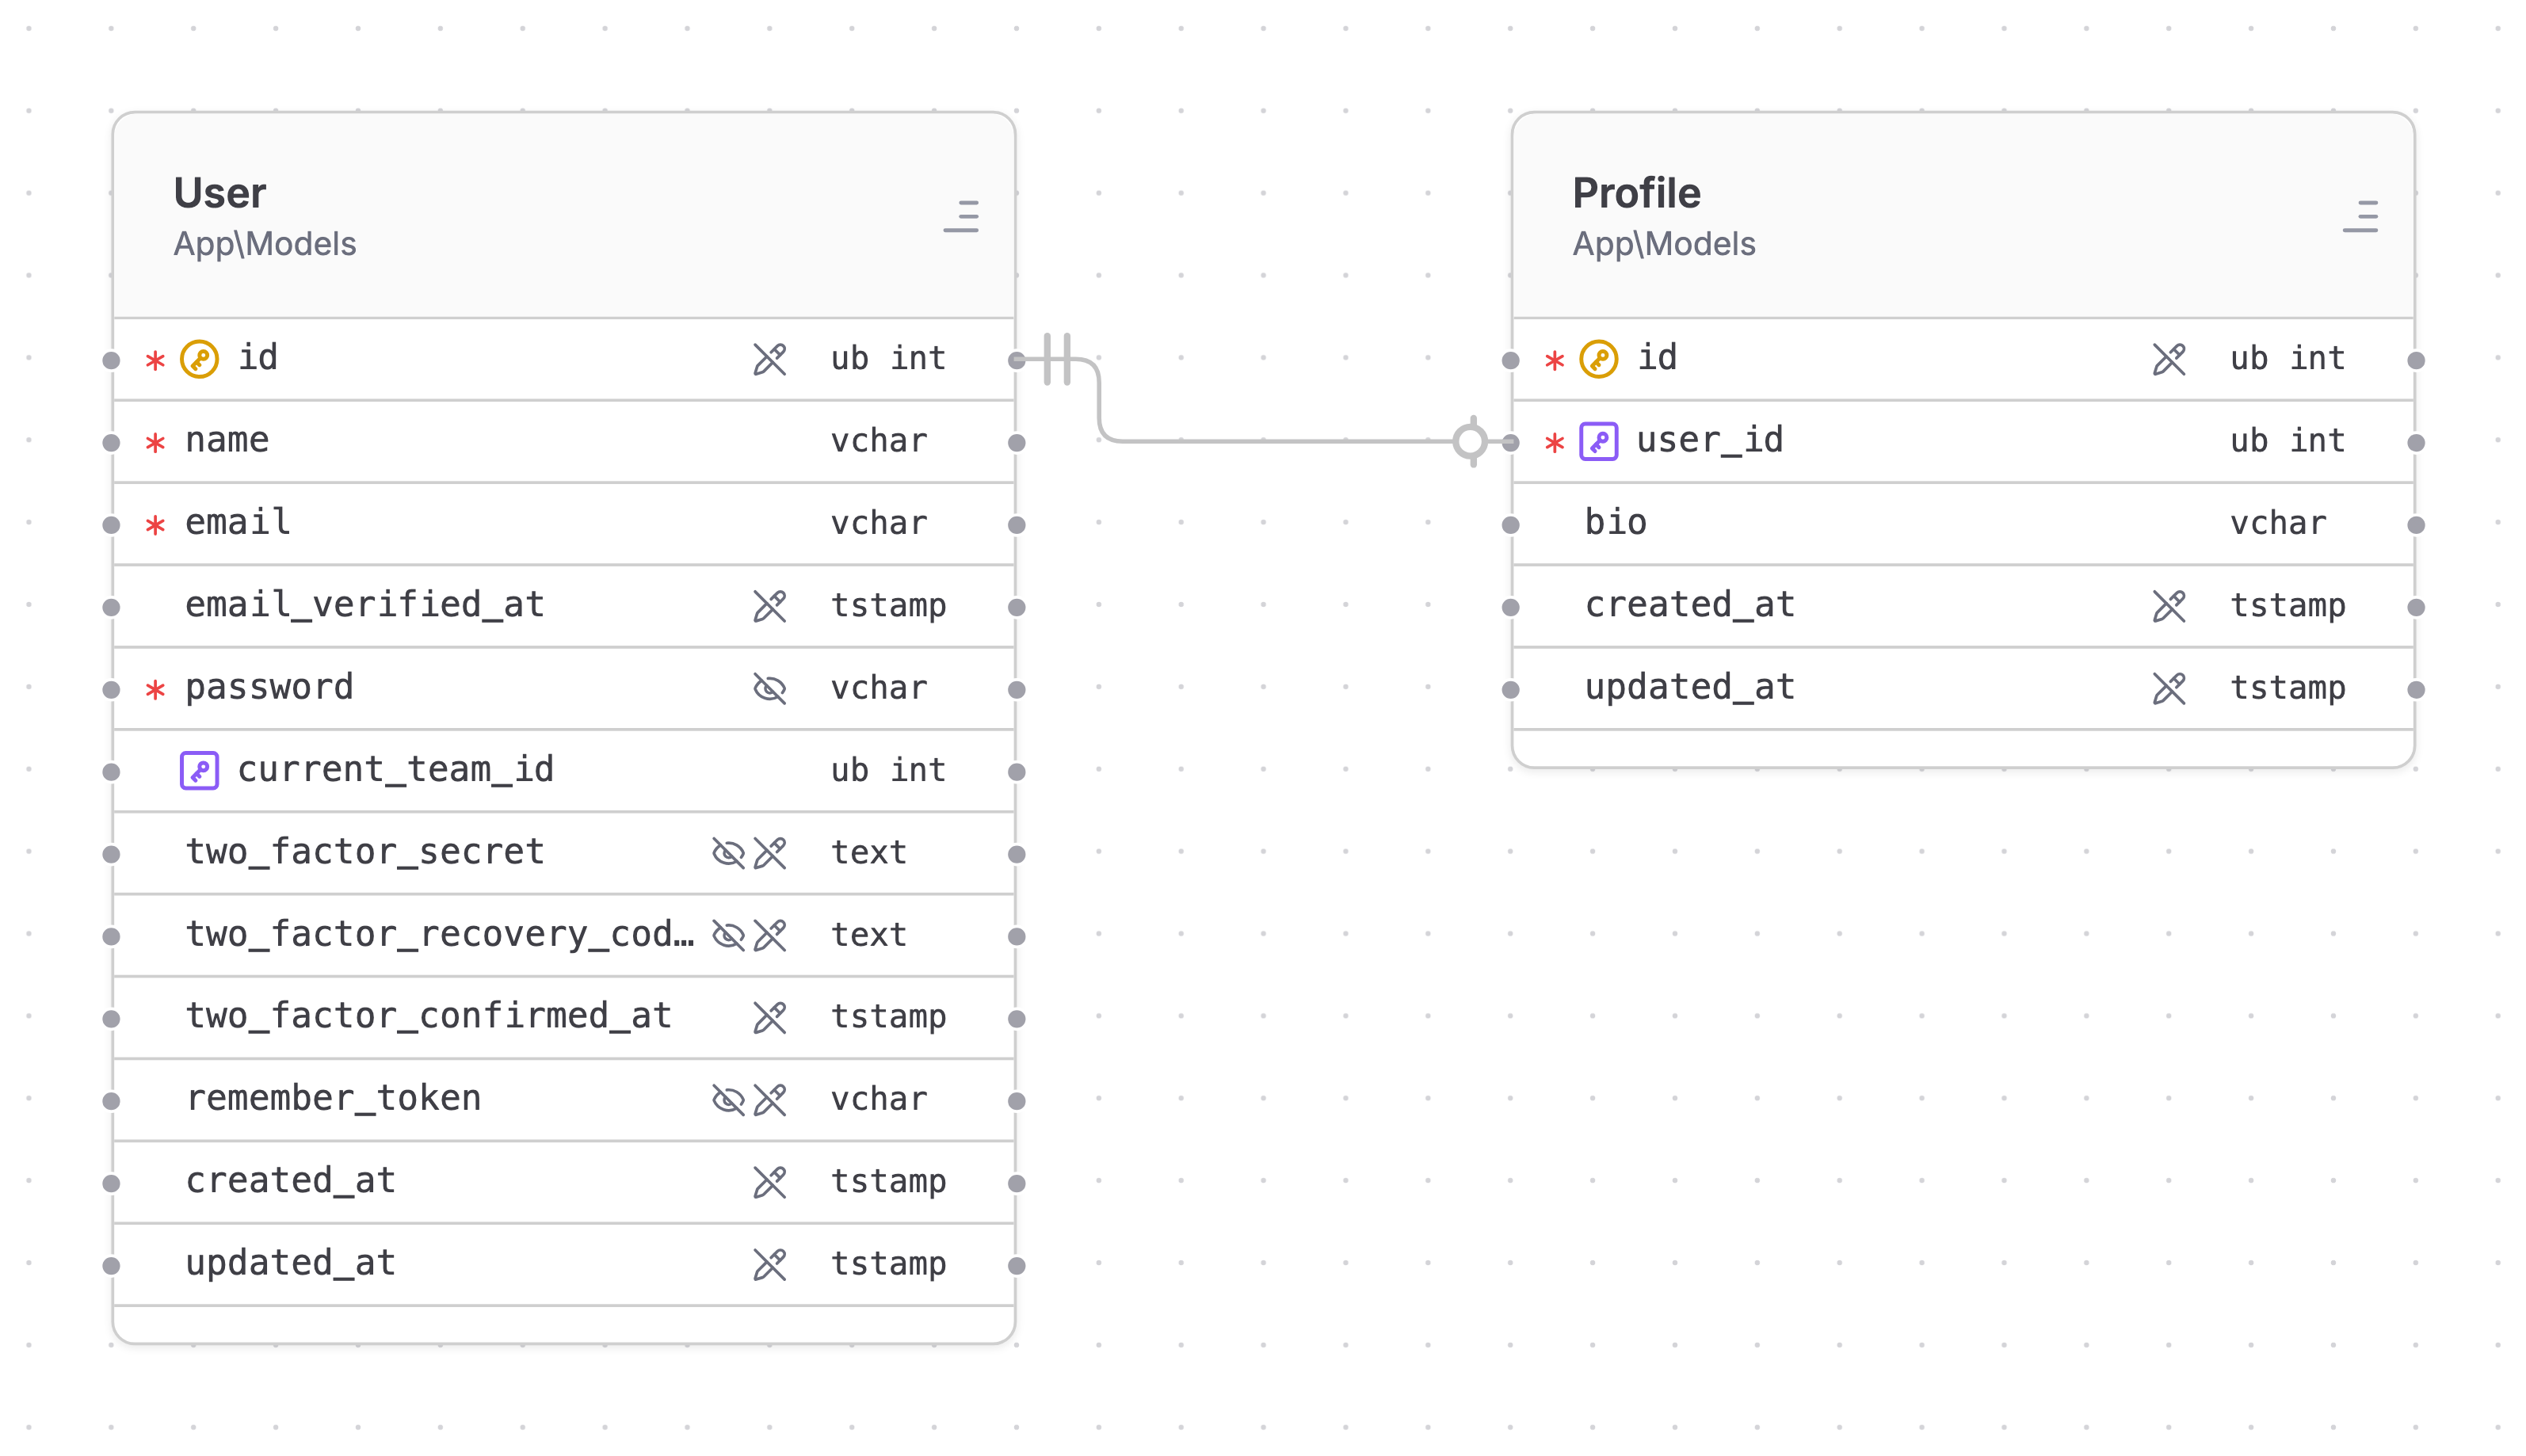Screen dimensions: 2526x1456
Task: Click pencil icon on Profile created_at
Action: click(2168, 606)
